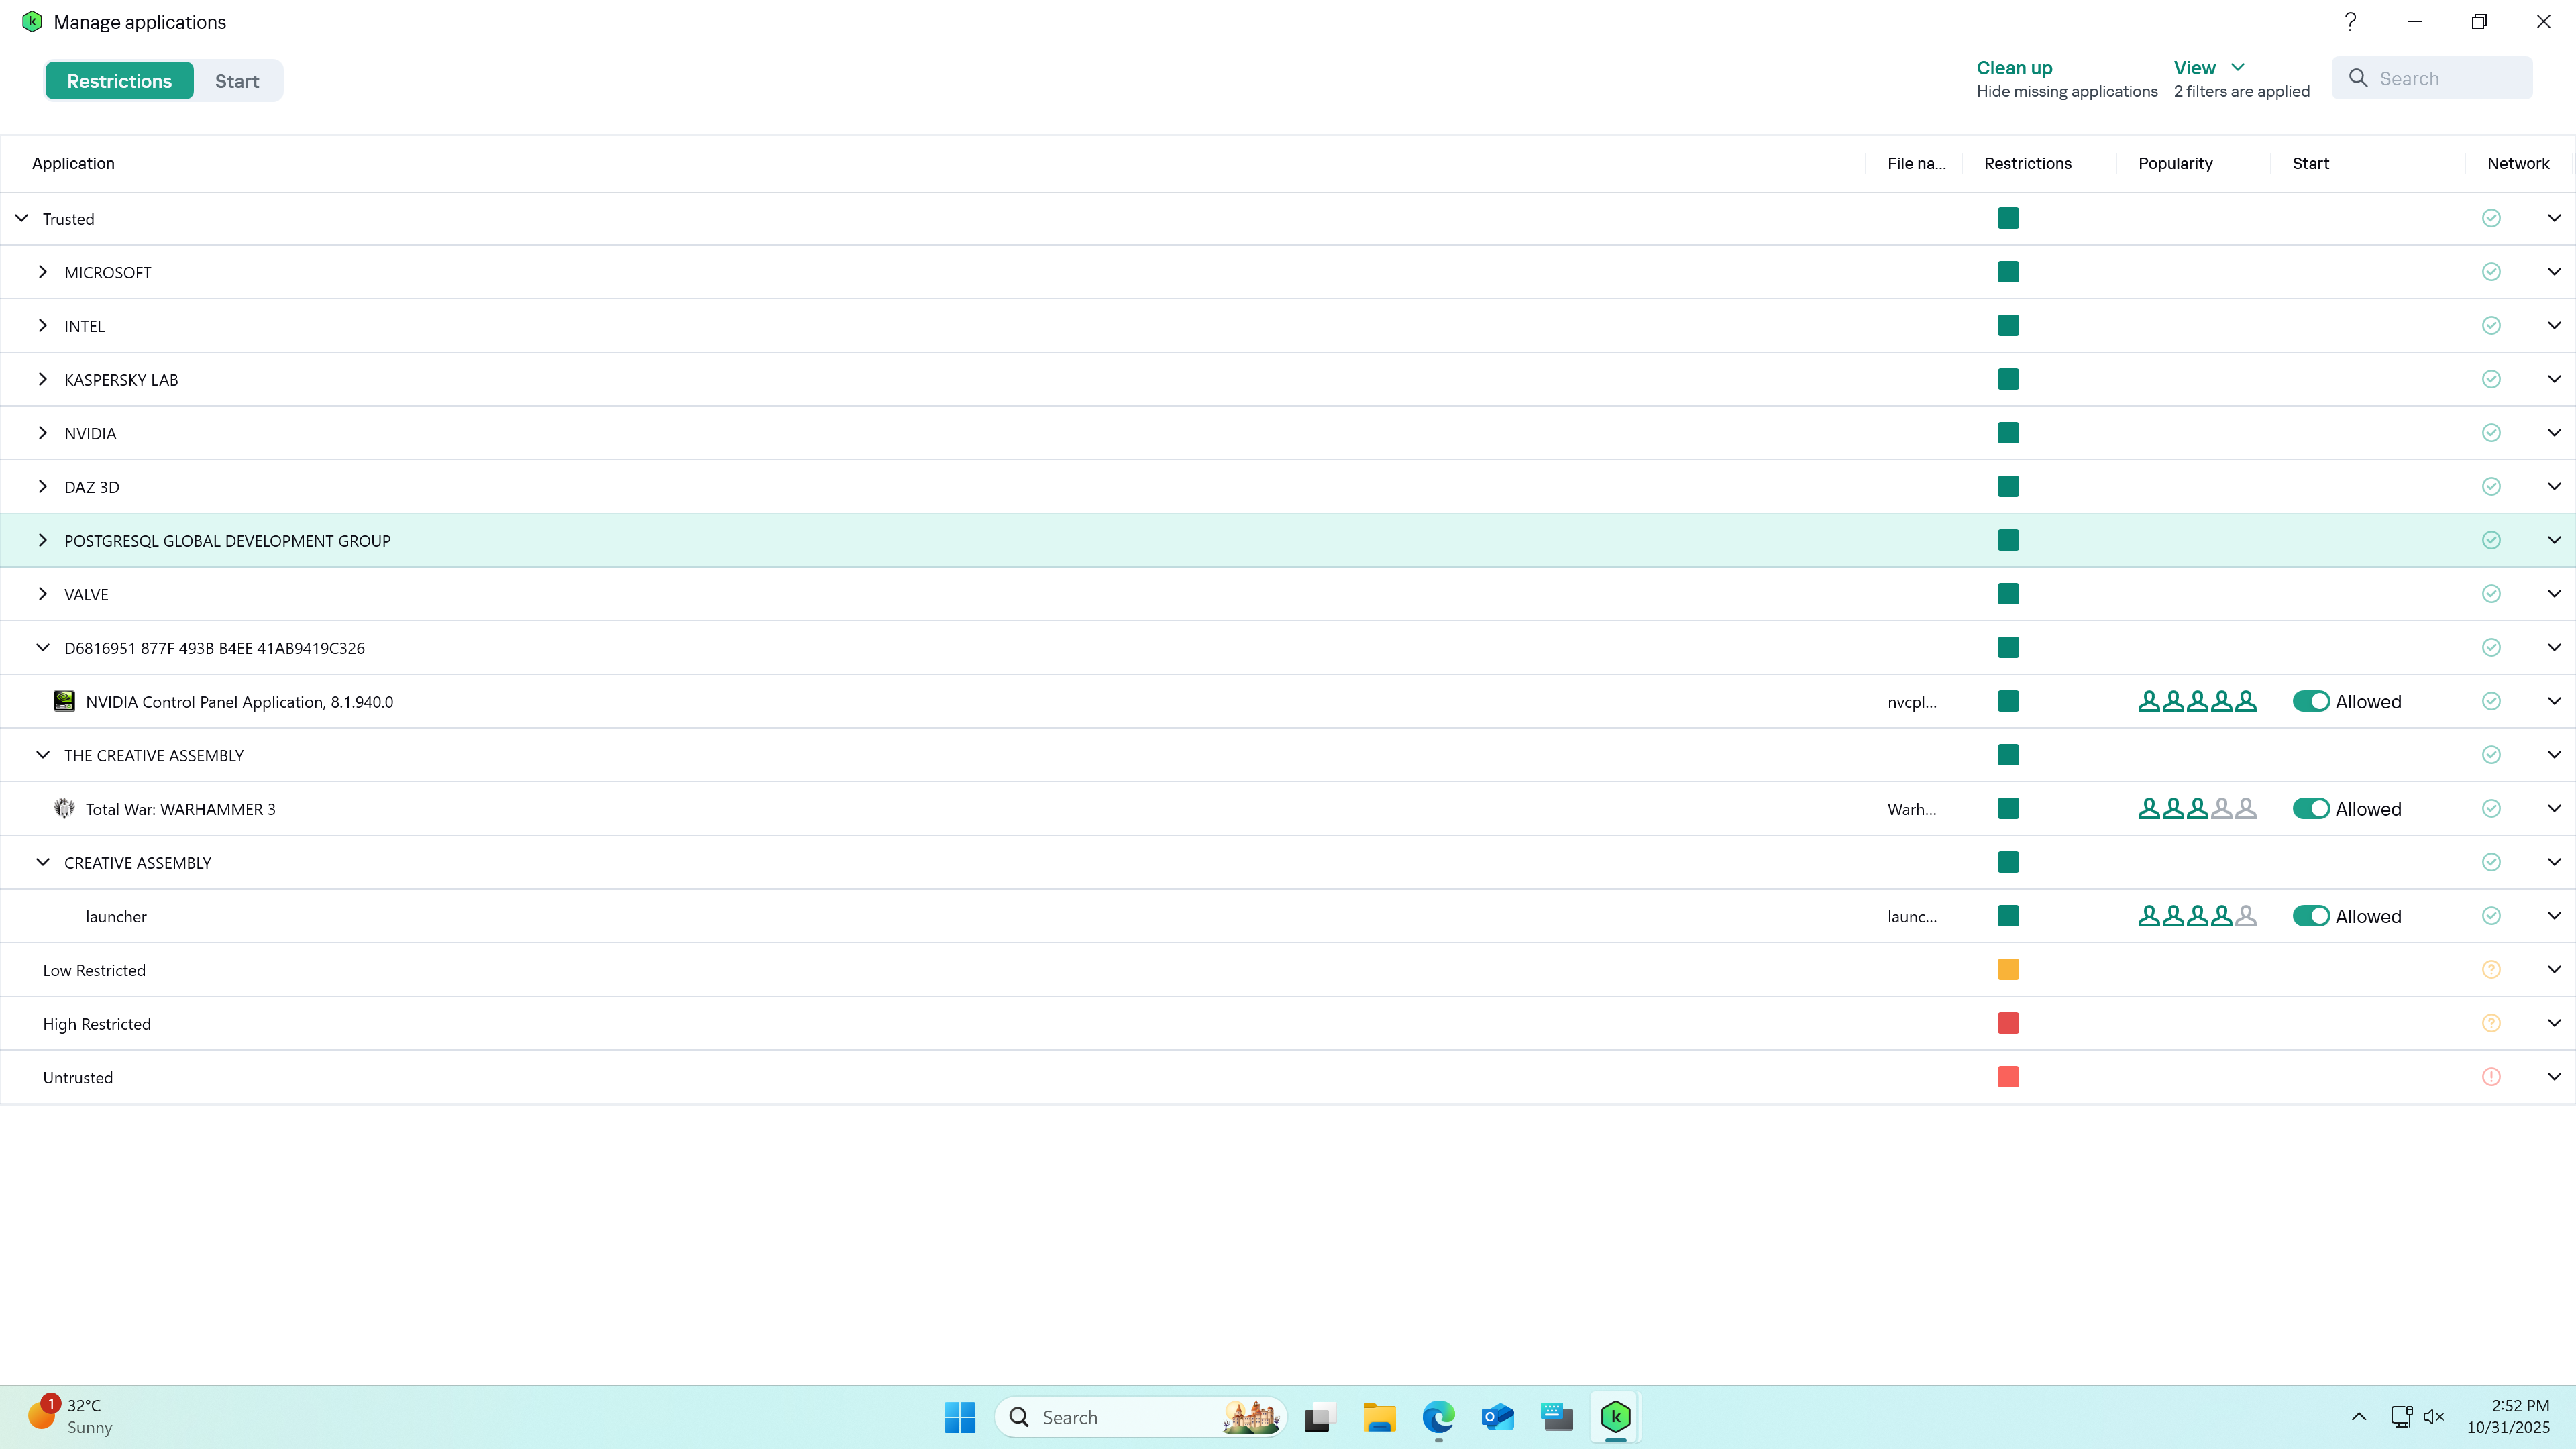Image resolution: width=2576 pixels, height=1449 pixels.
Task: Click the network status icon for VALVE row
Action: coord(2491,594)
